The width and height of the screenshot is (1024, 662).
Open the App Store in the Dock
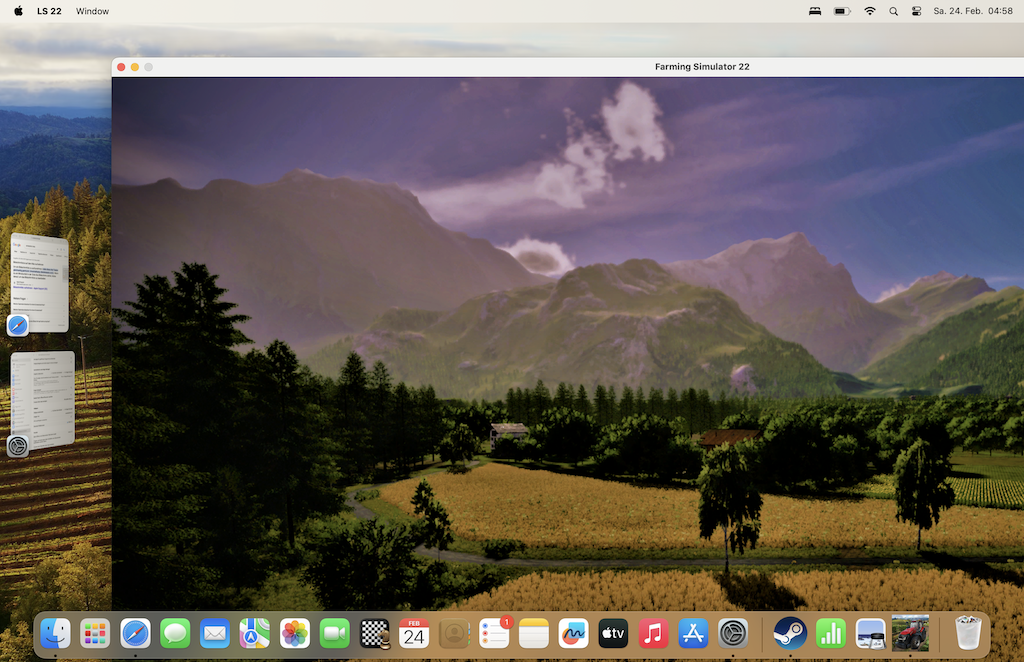tap(693, 633)
